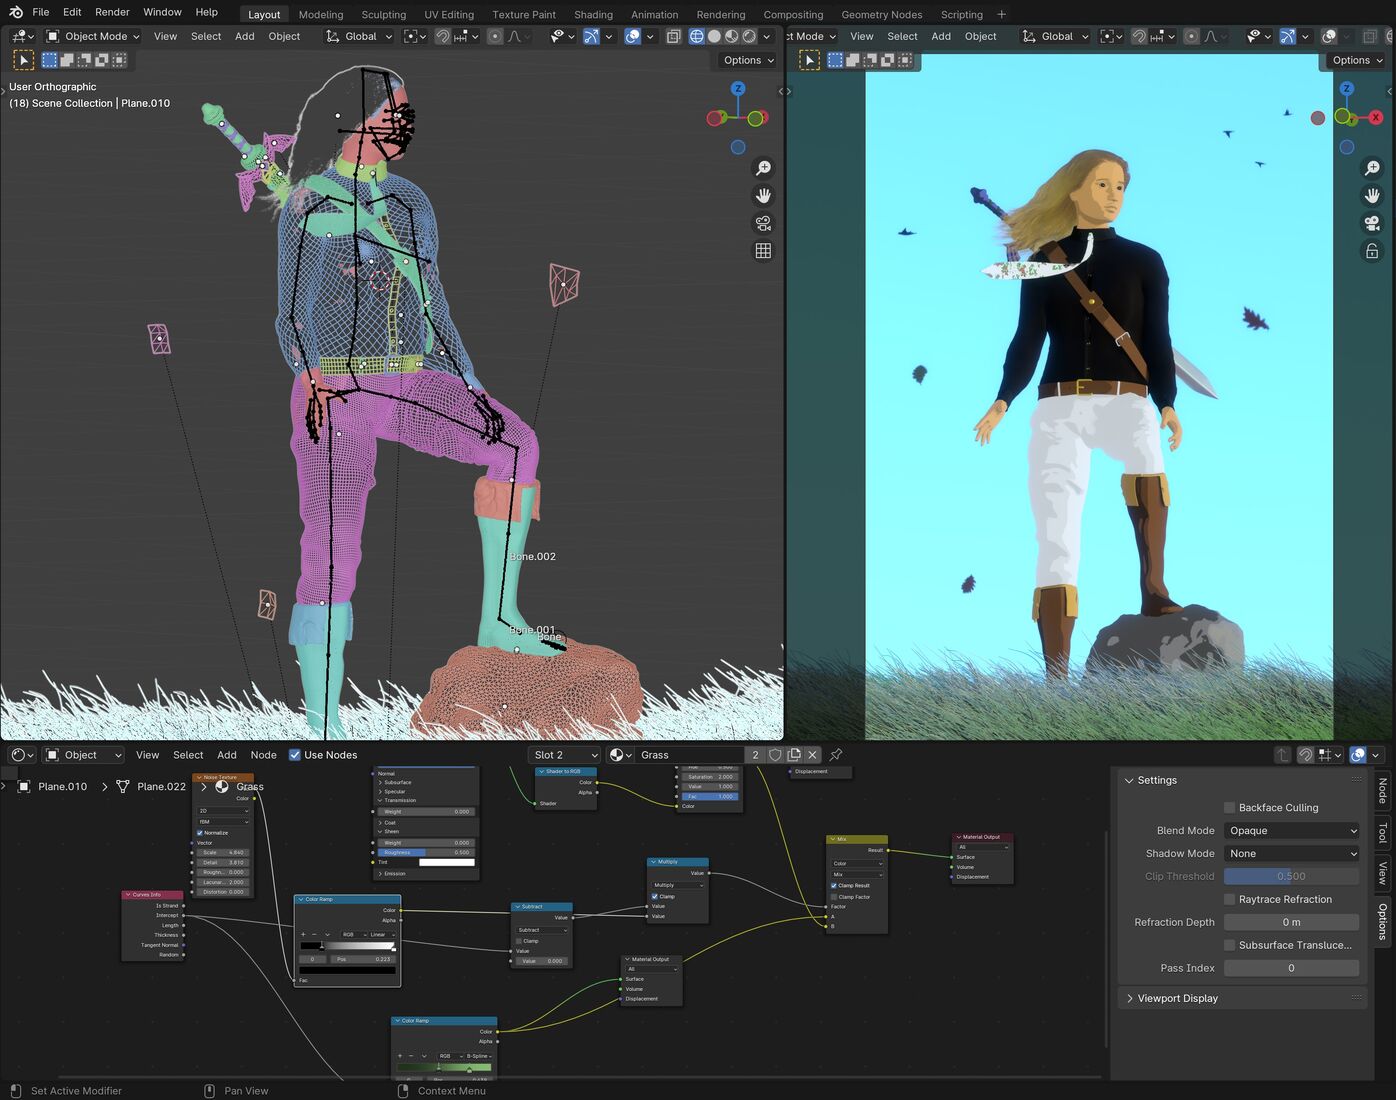1396x1100 pixels.
Task: Switch left viewport to solid shading
Action: [714, 36]
